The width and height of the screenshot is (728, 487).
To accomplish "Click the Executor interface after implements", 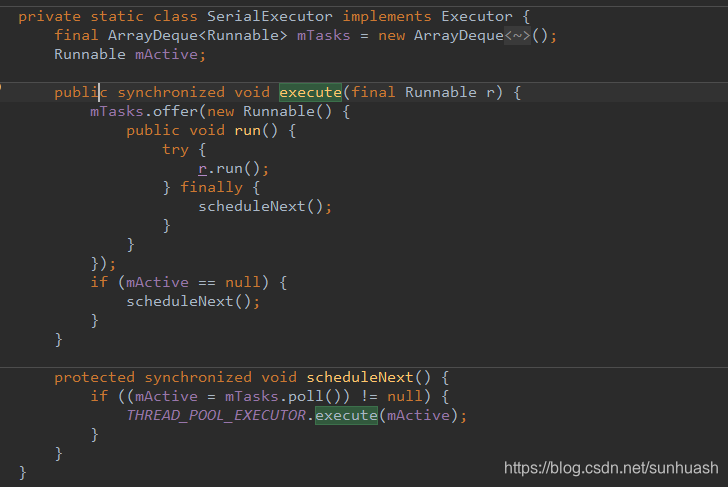I will coord(477,17).
